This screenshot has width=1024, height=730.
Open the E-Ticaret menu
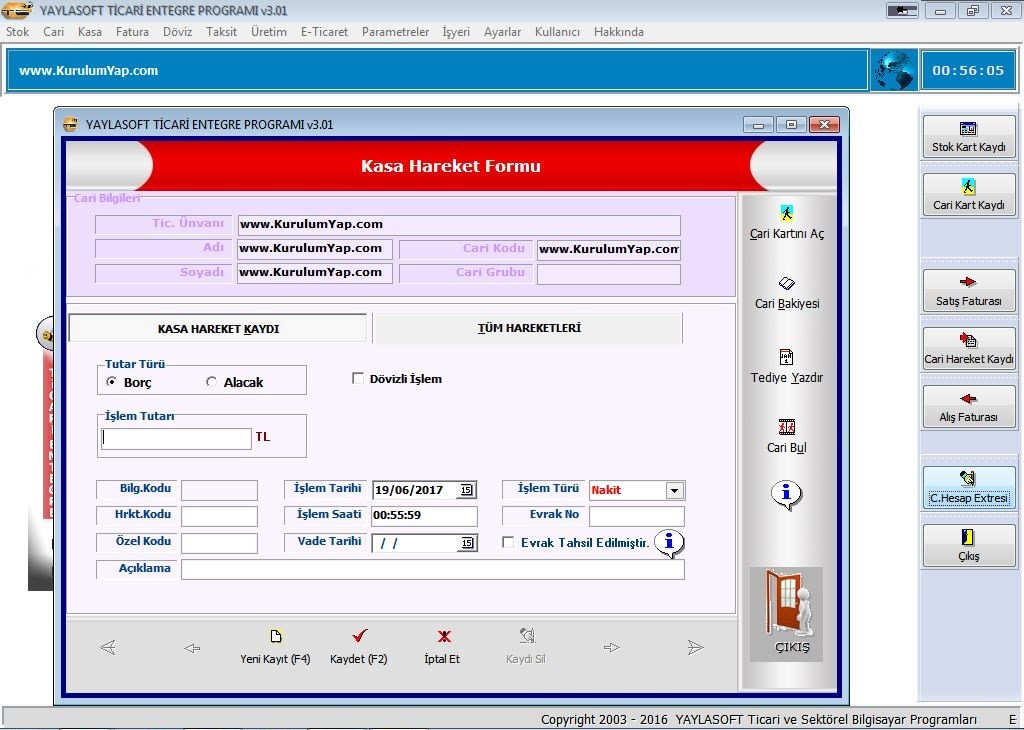pyautogui.click(x=325, y=31)
